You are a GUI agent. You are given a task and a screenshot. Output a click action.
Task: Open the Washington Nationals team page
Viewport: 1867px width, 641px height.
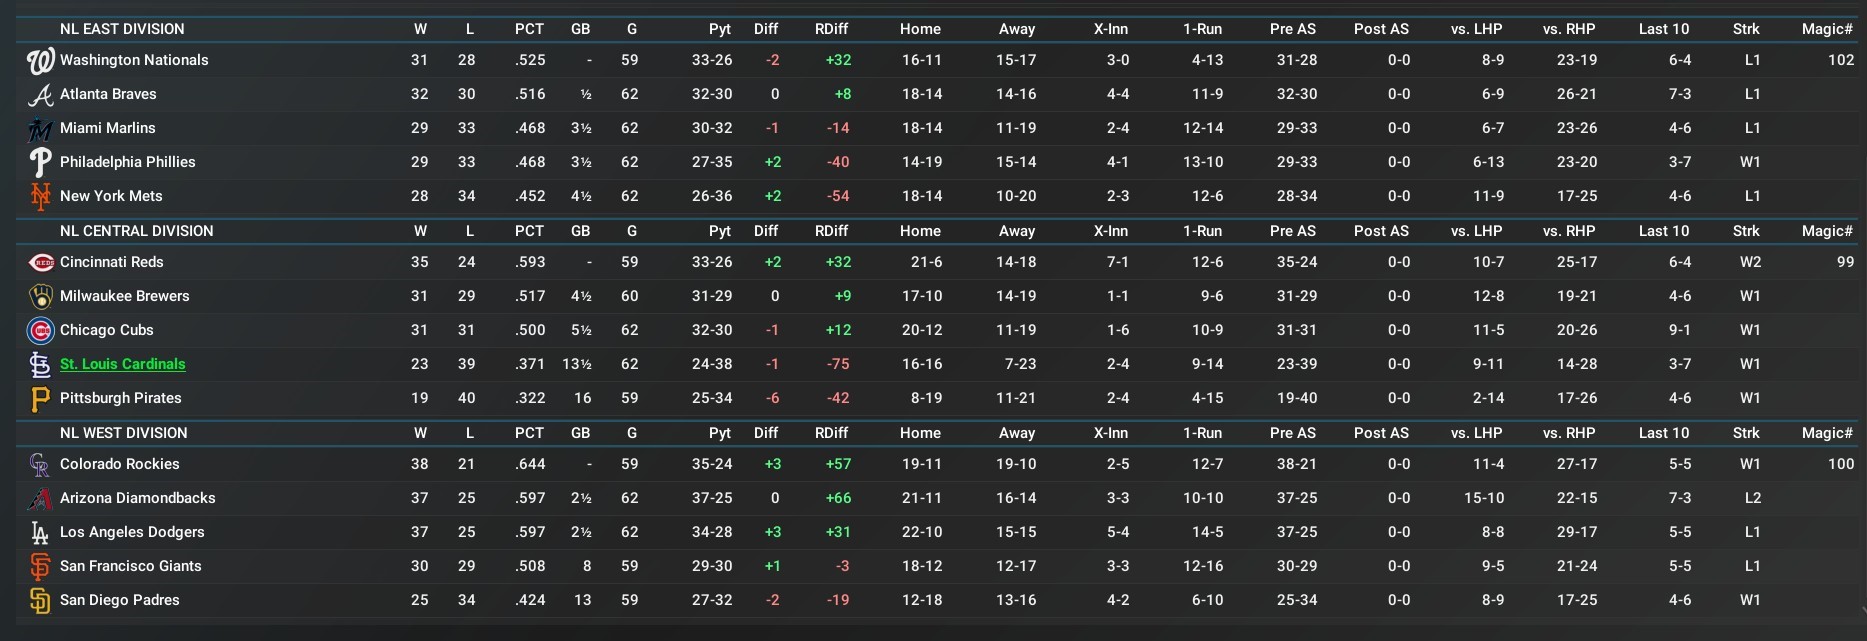pos(134,60)
